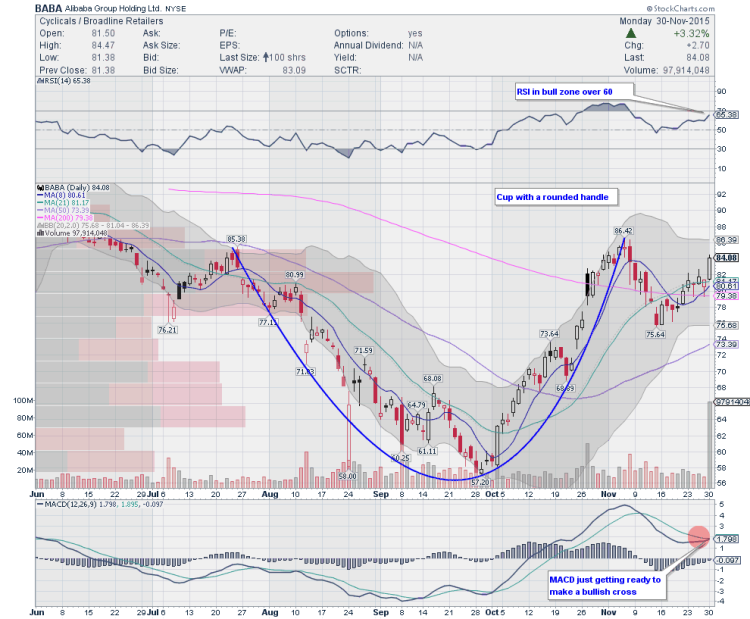Click the 'Sep' label on price panel date axis
This screenshot has height=619, width=750.
[x=381, y=494]
